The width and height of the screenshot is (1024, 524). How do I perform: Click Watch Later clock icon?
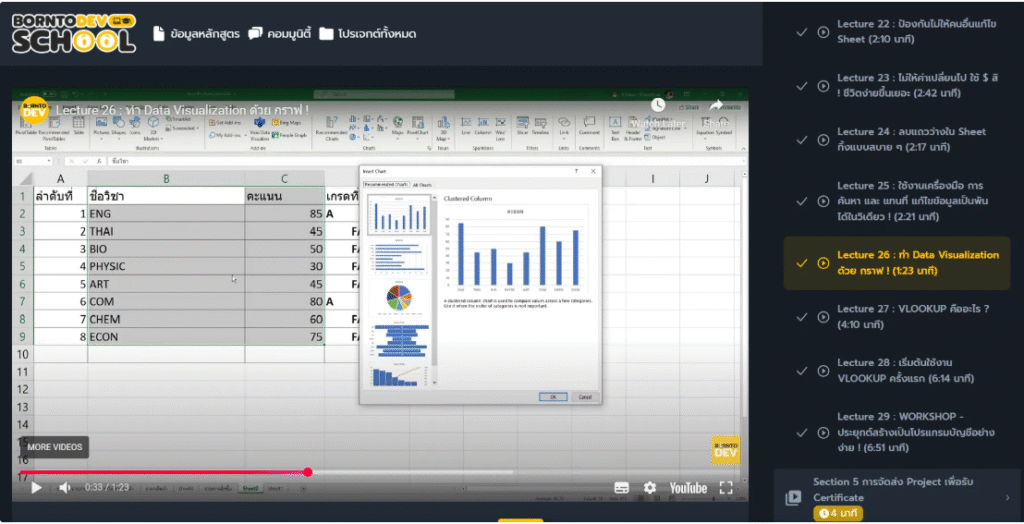(658, 105)
